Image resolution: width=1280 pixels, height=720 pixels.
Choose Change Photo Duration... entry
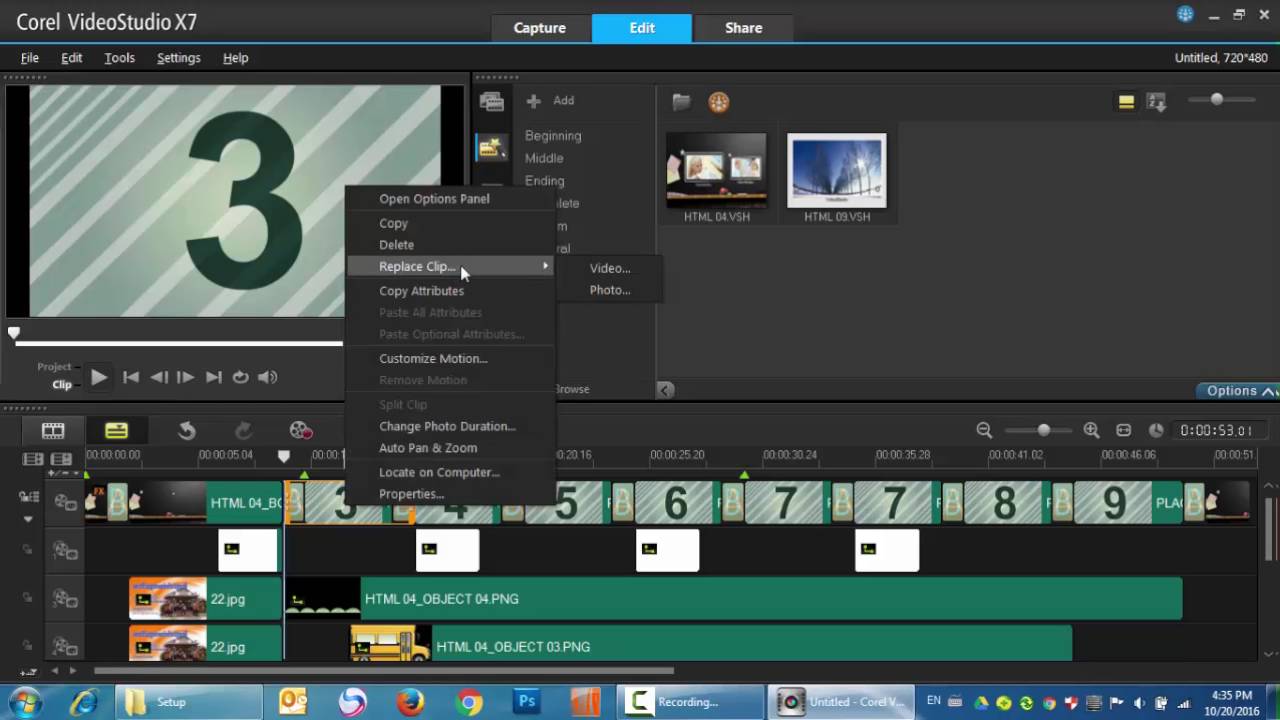447,426
